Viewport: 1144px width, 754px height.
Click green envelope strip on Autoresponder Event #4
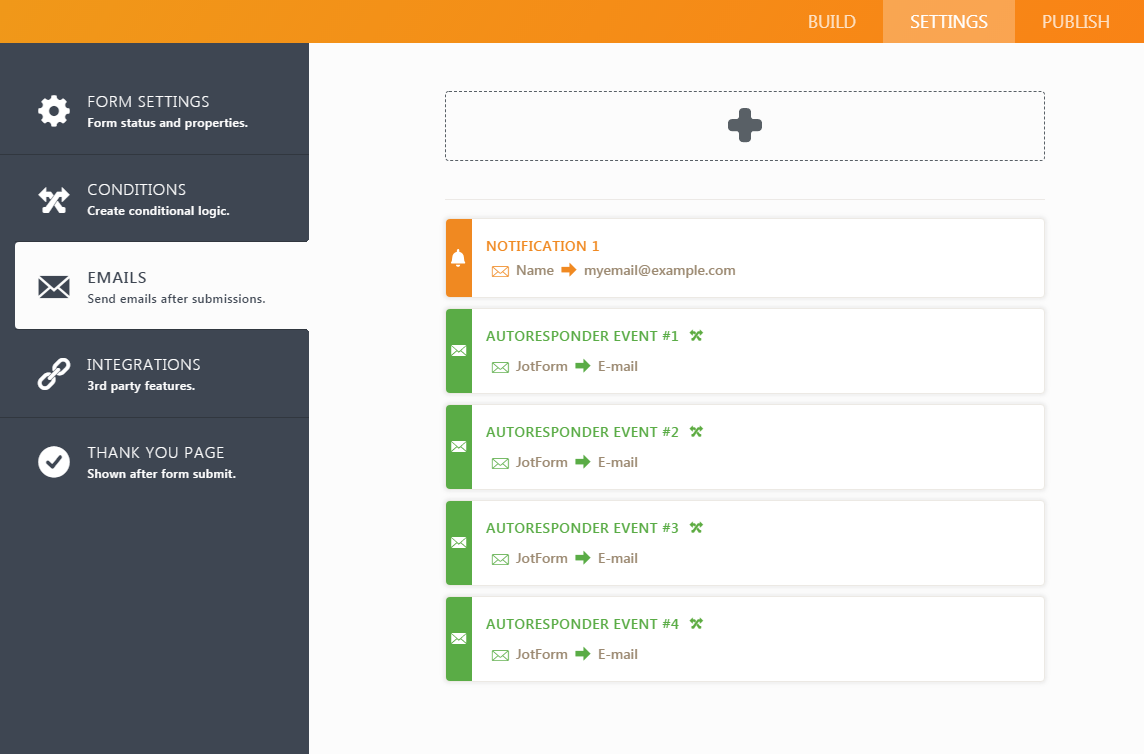pyautogui.click(x=458, y=639)
